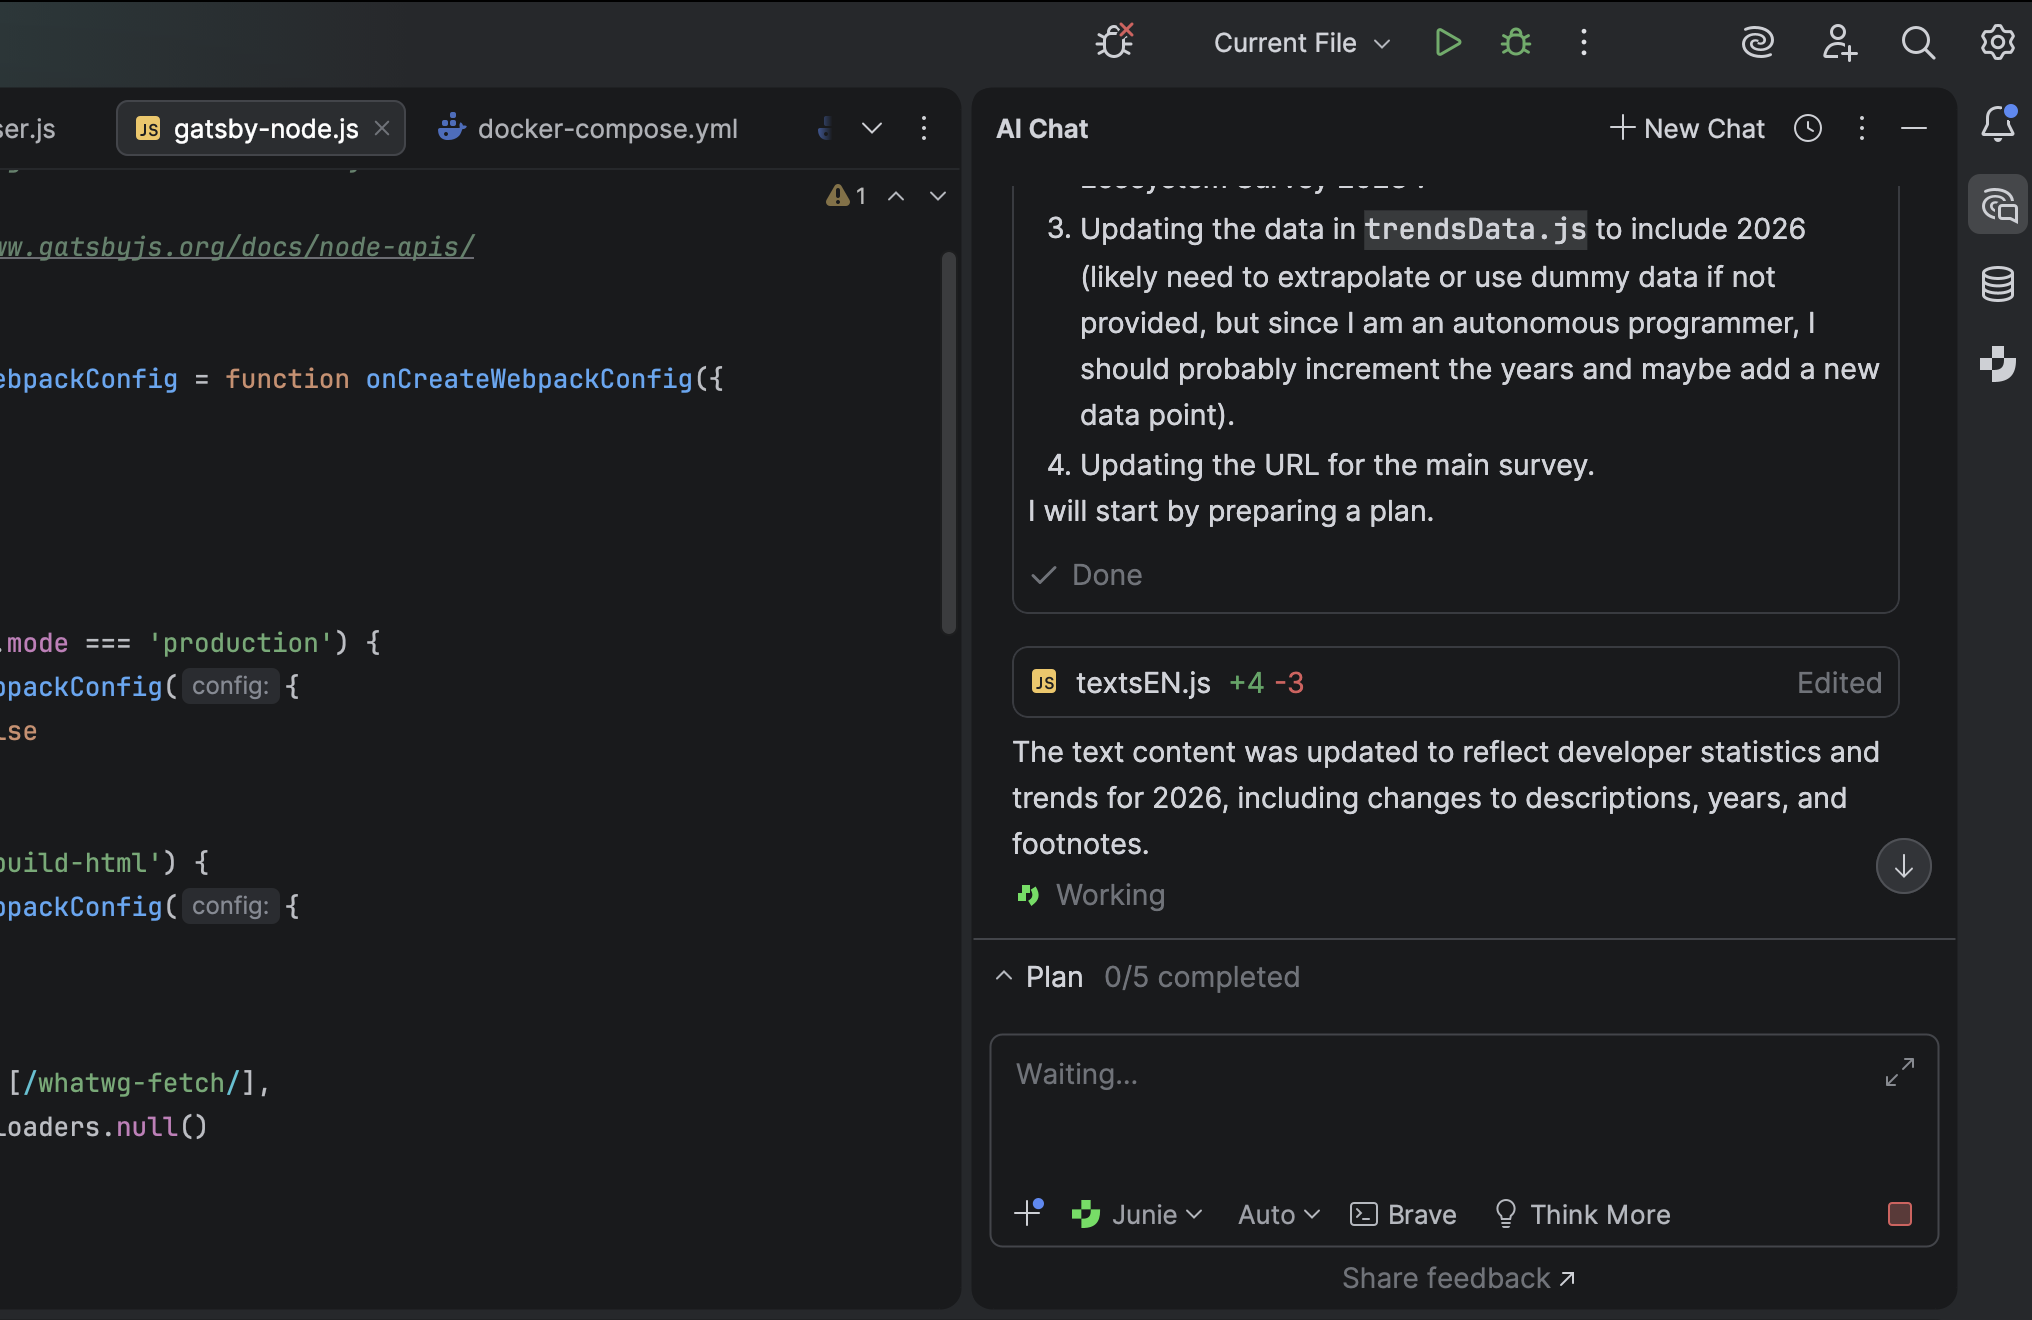Click the Share feedback link
The height and width of the screenshot is (1320, 2032).
coord(1458,1278)
